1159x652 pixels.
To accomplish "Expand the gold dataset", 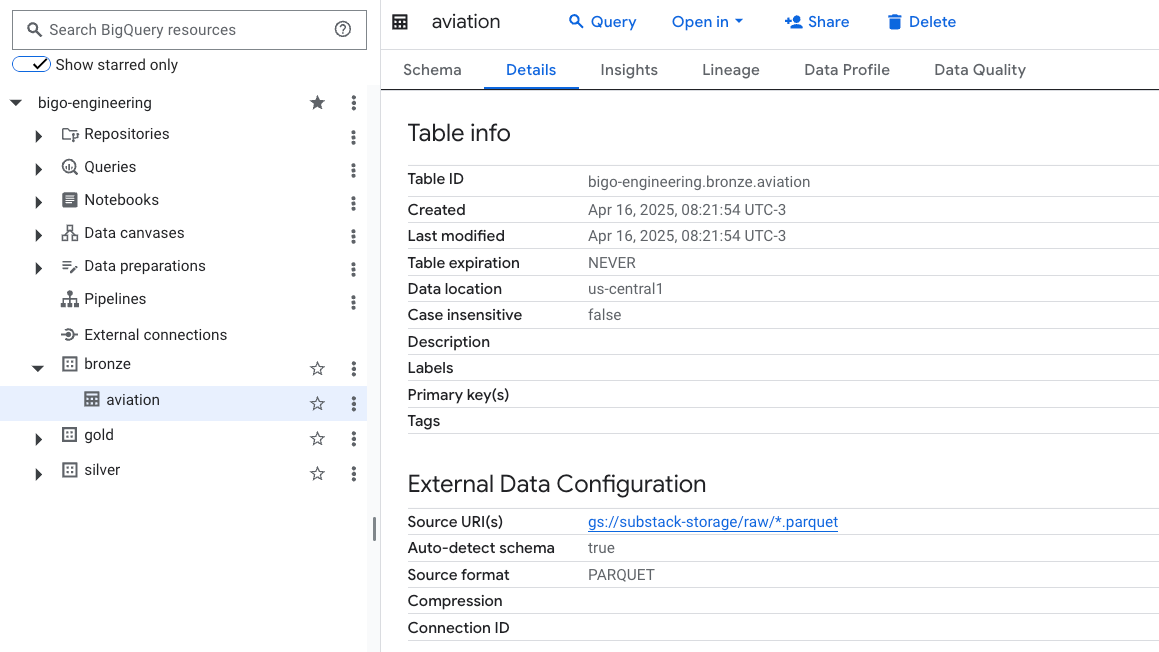I will coord(38,439).
